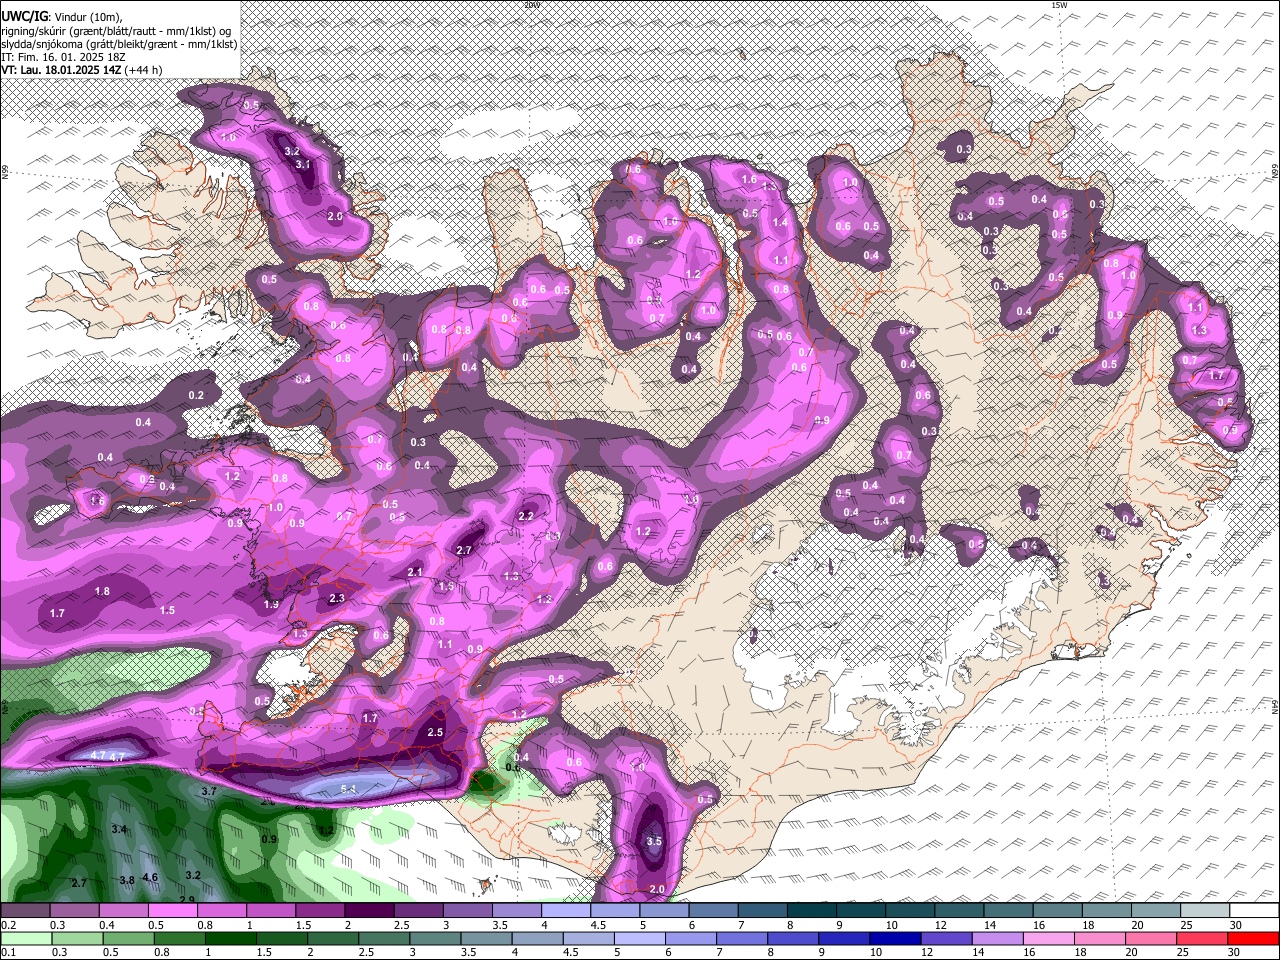Image resolution: width=1280 pixels, height=960 pixels.
Task: Click the init time 'IT: Fim. 16. 01. 2025 18Z'
Action: (63, 57)
